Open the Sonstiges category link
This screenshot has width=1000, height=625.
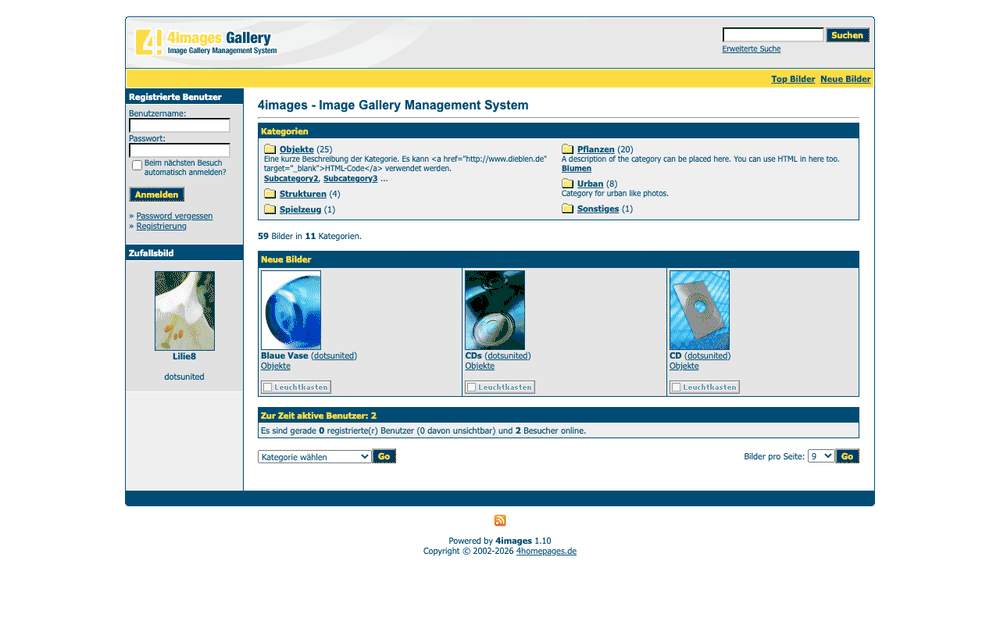click(x=598, y=209)
